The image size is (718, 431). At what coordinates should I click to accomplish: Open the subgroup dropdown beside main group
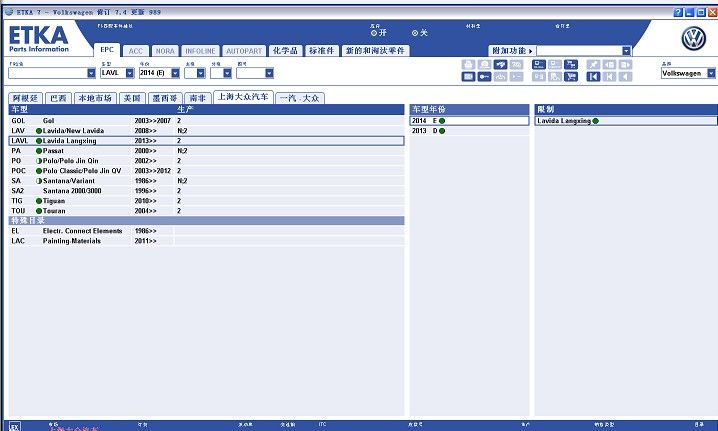point(227,73)
